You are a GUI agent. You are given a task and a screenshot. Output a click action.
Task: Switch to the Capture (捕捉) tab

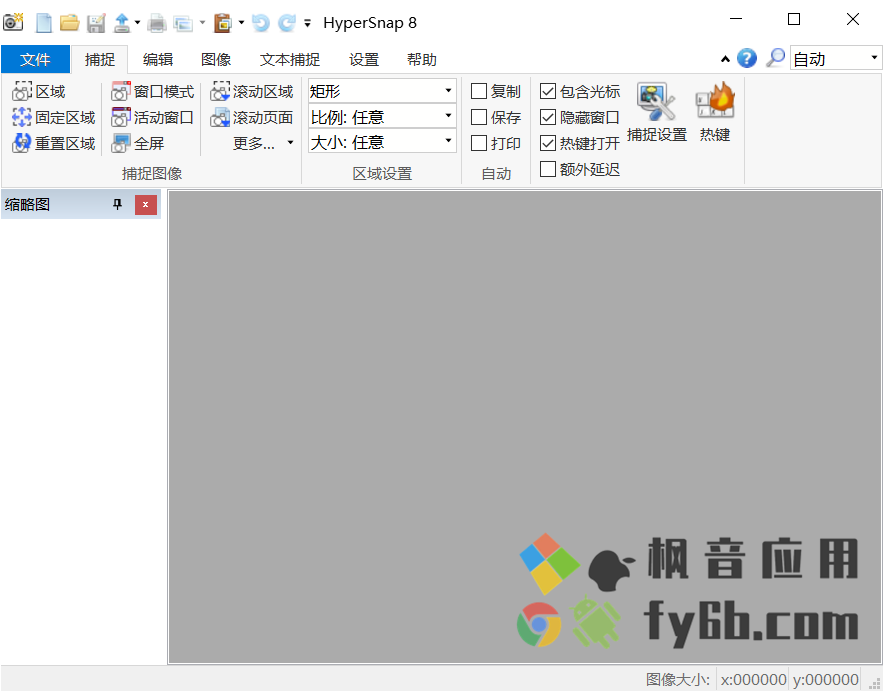pyautogui.click(x=100, y=59)
